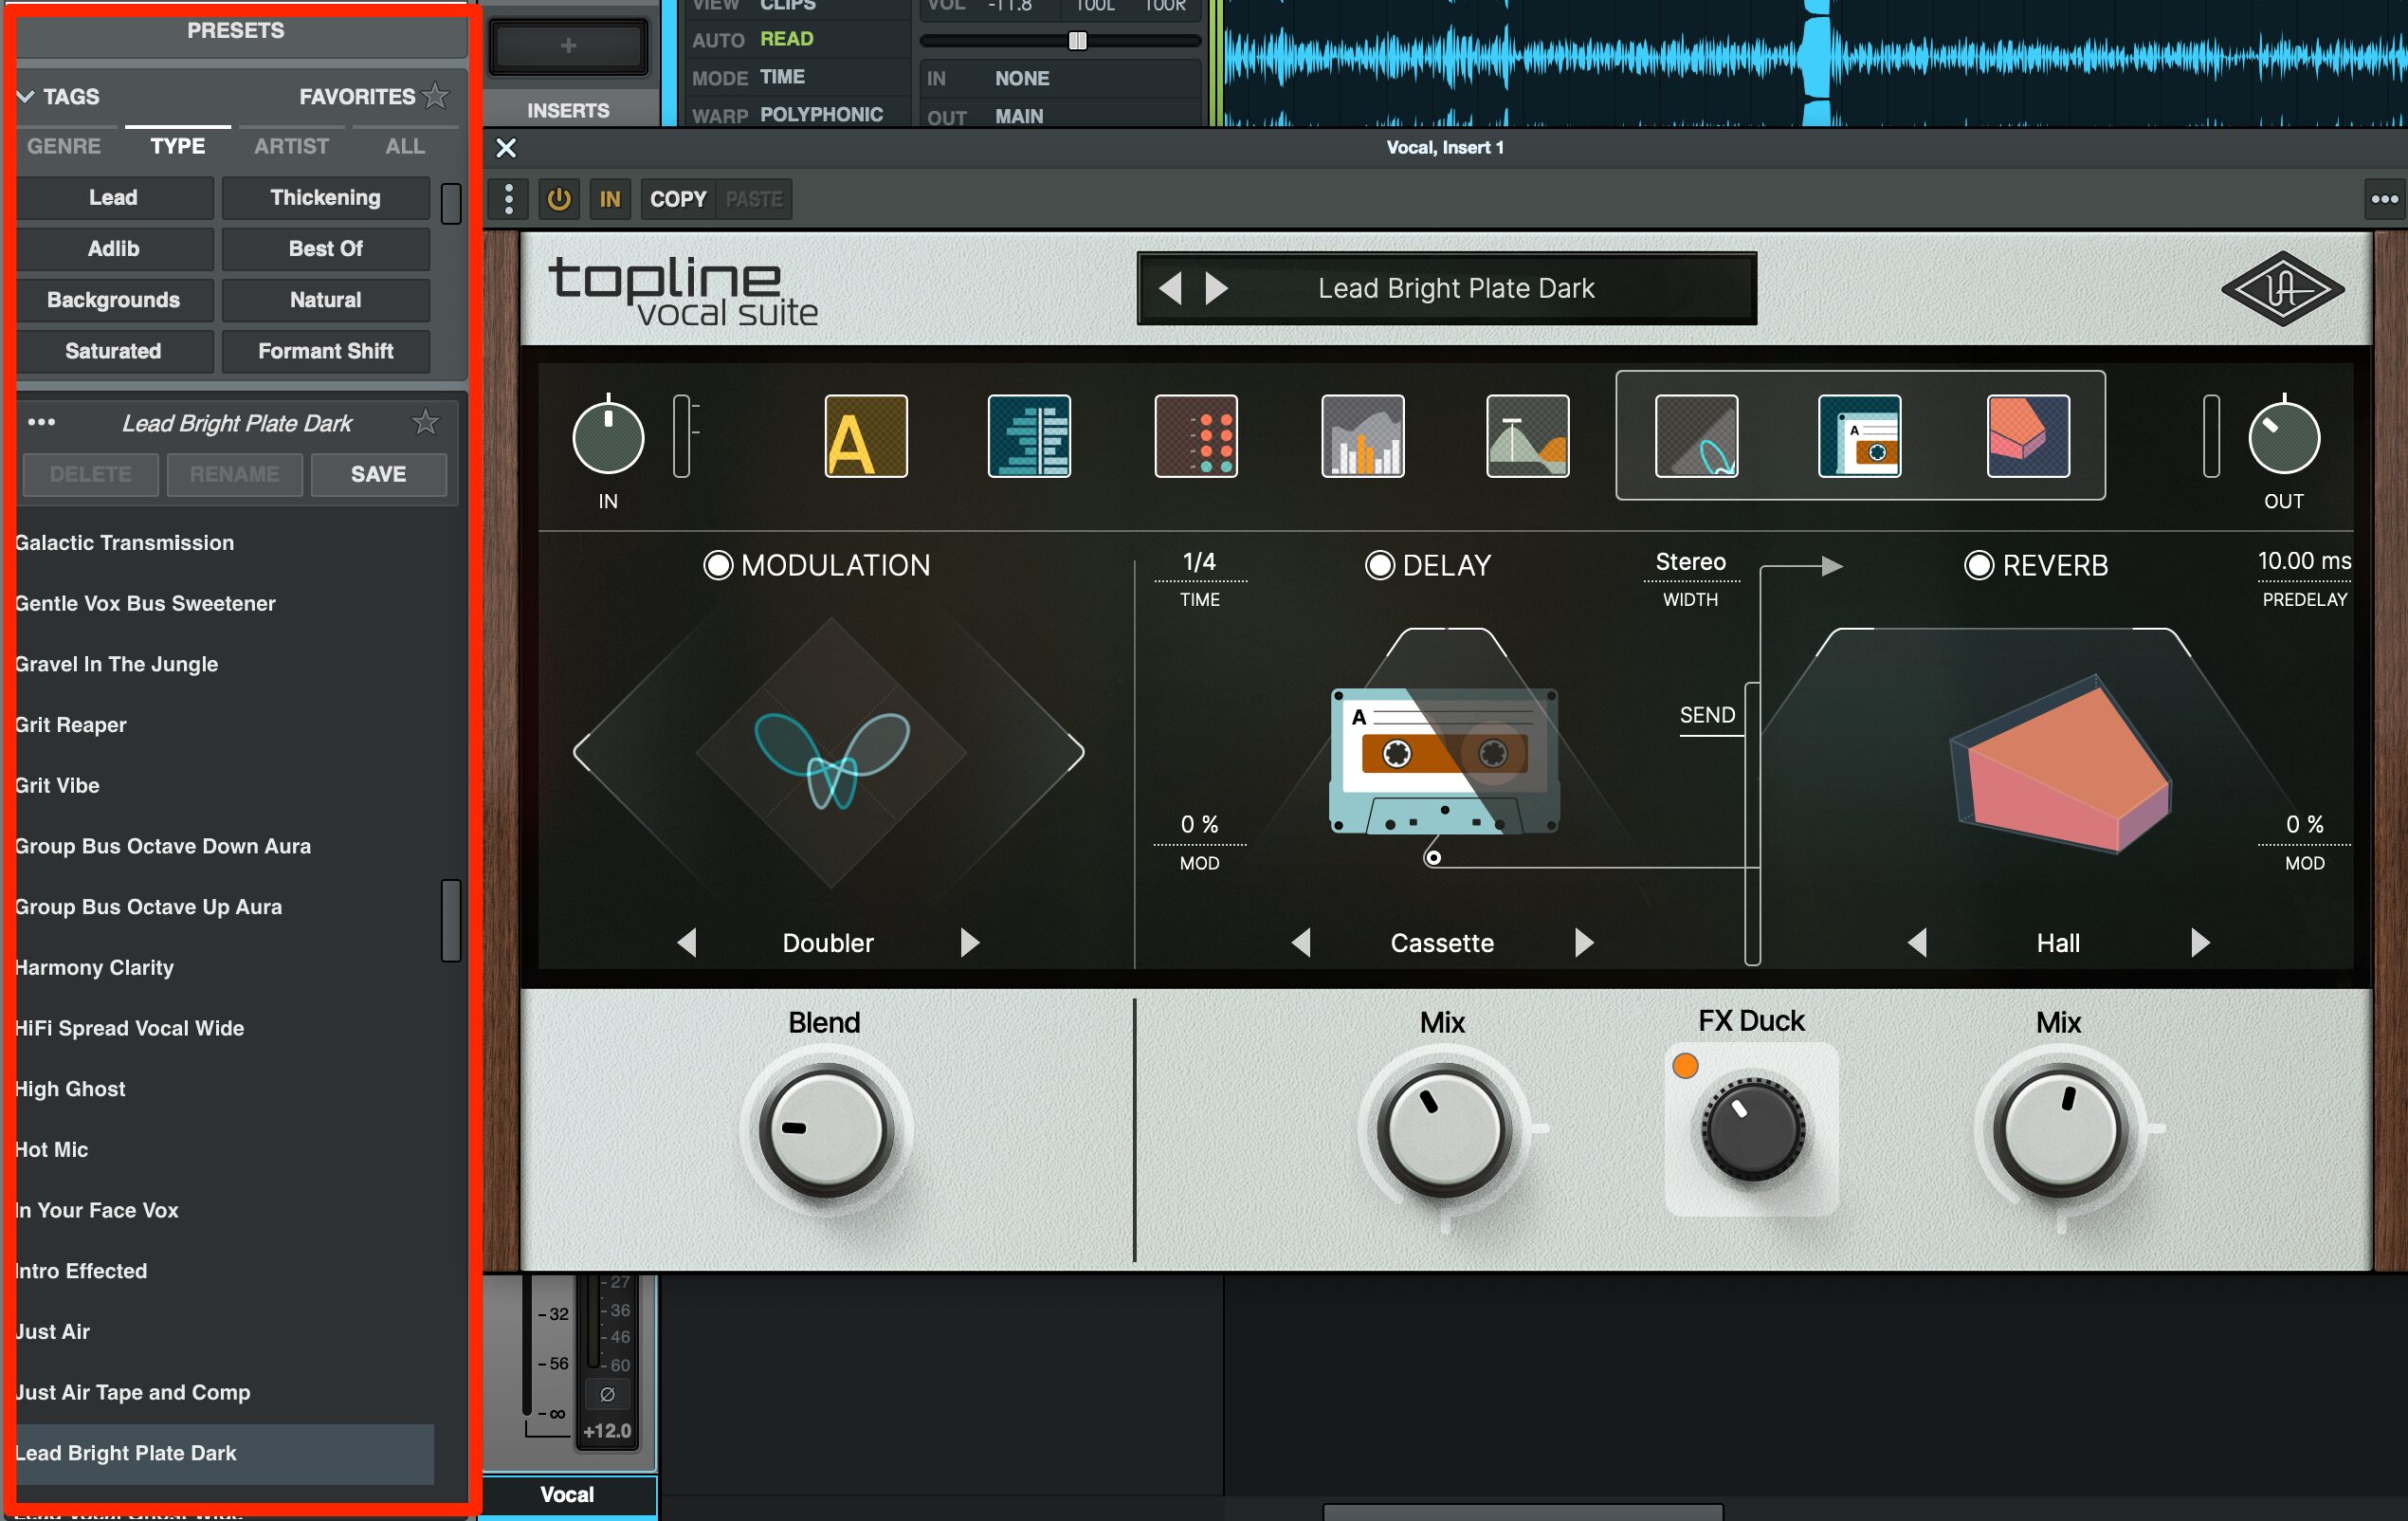Toggle the Lead type tag filter
Screen dimensions: 2408x1521
tap(113, 198)
